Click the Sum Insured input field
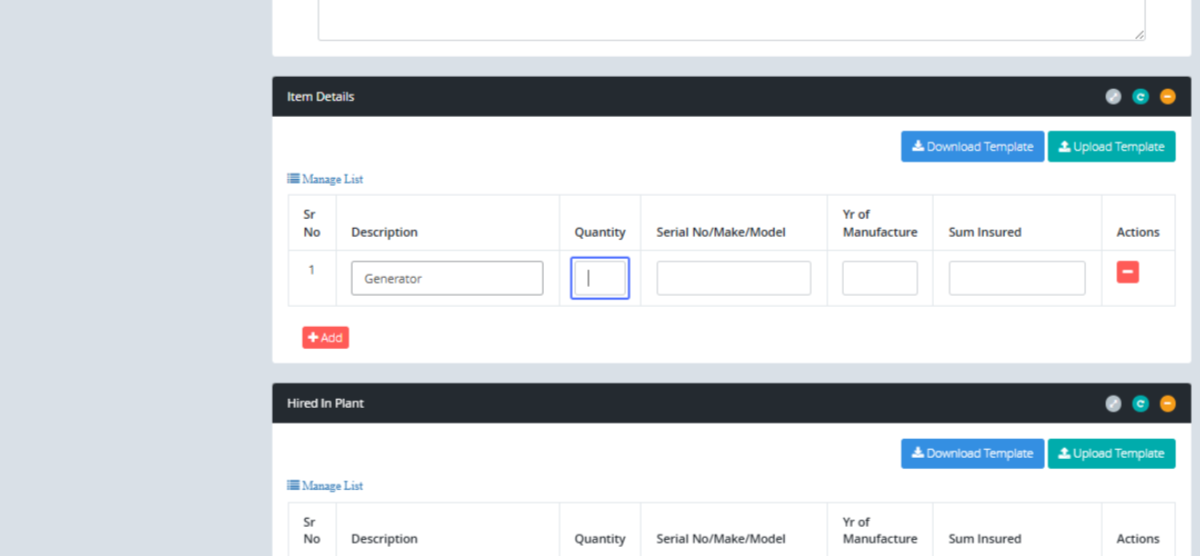Image resolution: width=1200 pixels, height=556 pixels. [1016, 279]
